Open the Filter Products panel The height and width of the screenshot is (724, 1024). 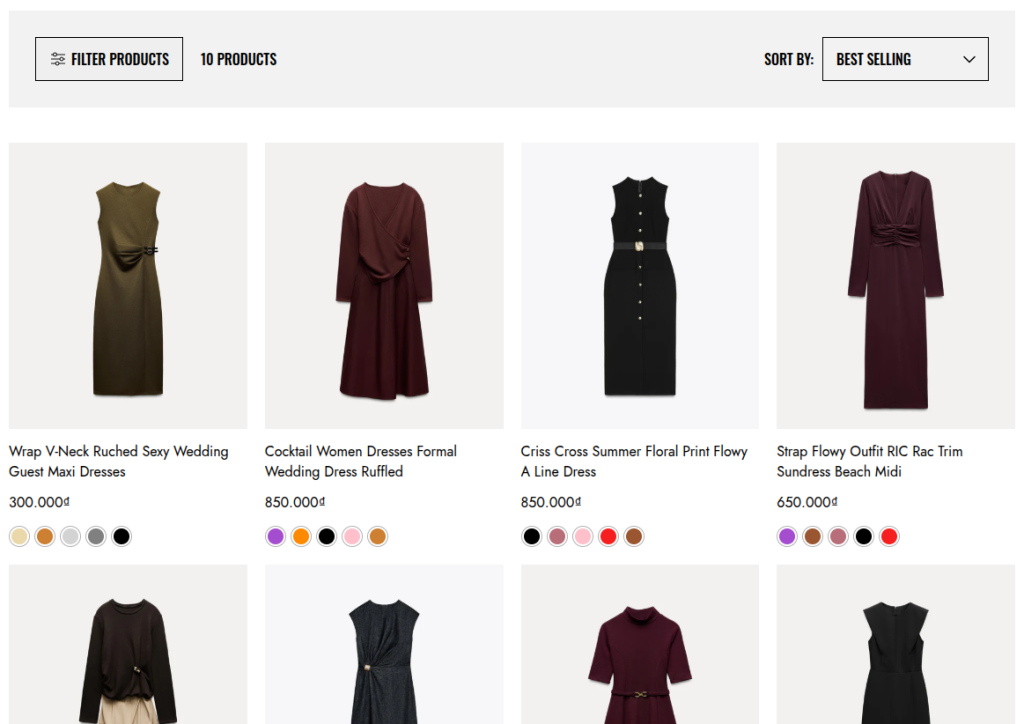(109, 59)
